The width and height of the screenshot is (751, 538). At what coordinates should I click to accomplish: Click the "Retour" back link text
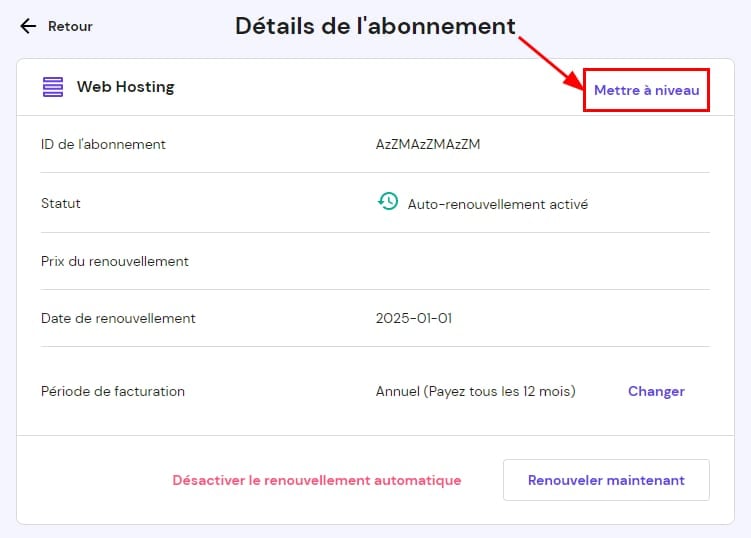point(70,26)
